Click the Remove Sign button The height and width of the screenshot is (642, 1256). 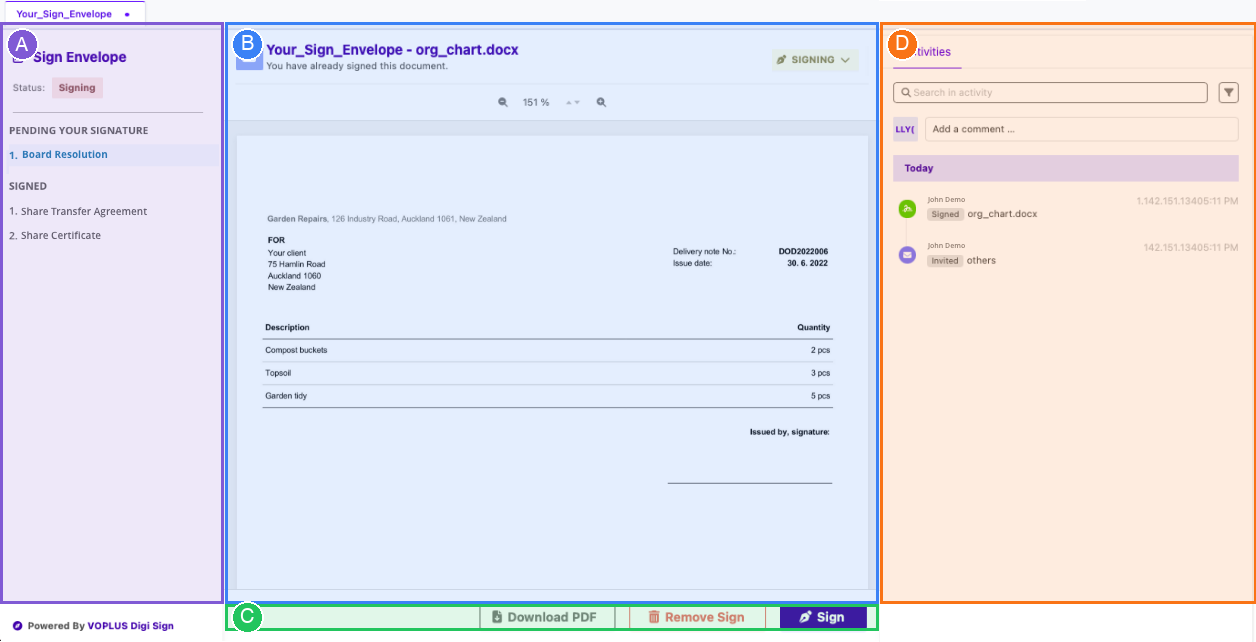[x=696, y=617]
